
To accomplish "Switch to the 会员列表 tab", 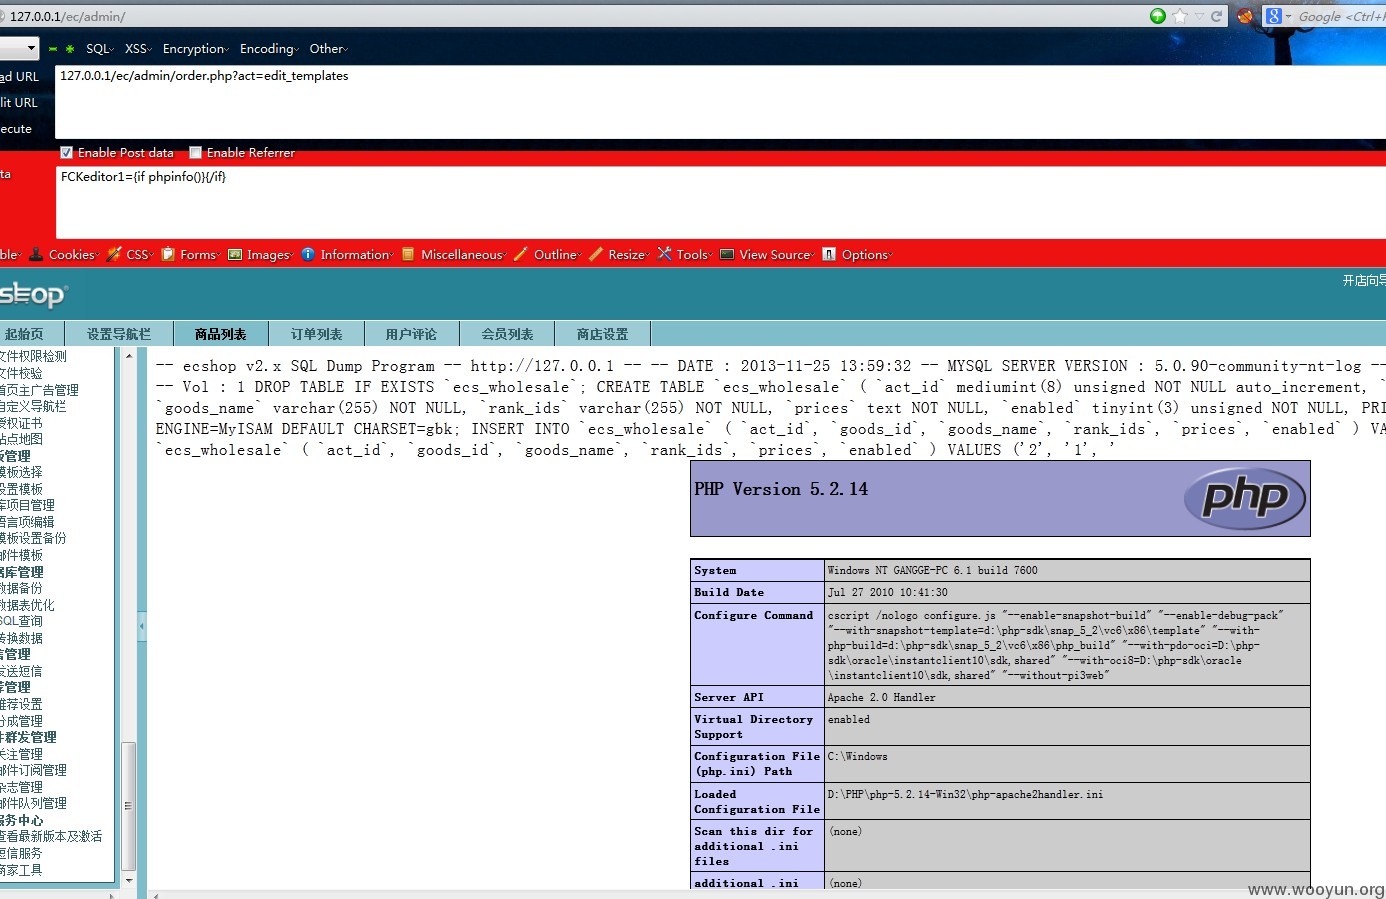I will (508, 334).
